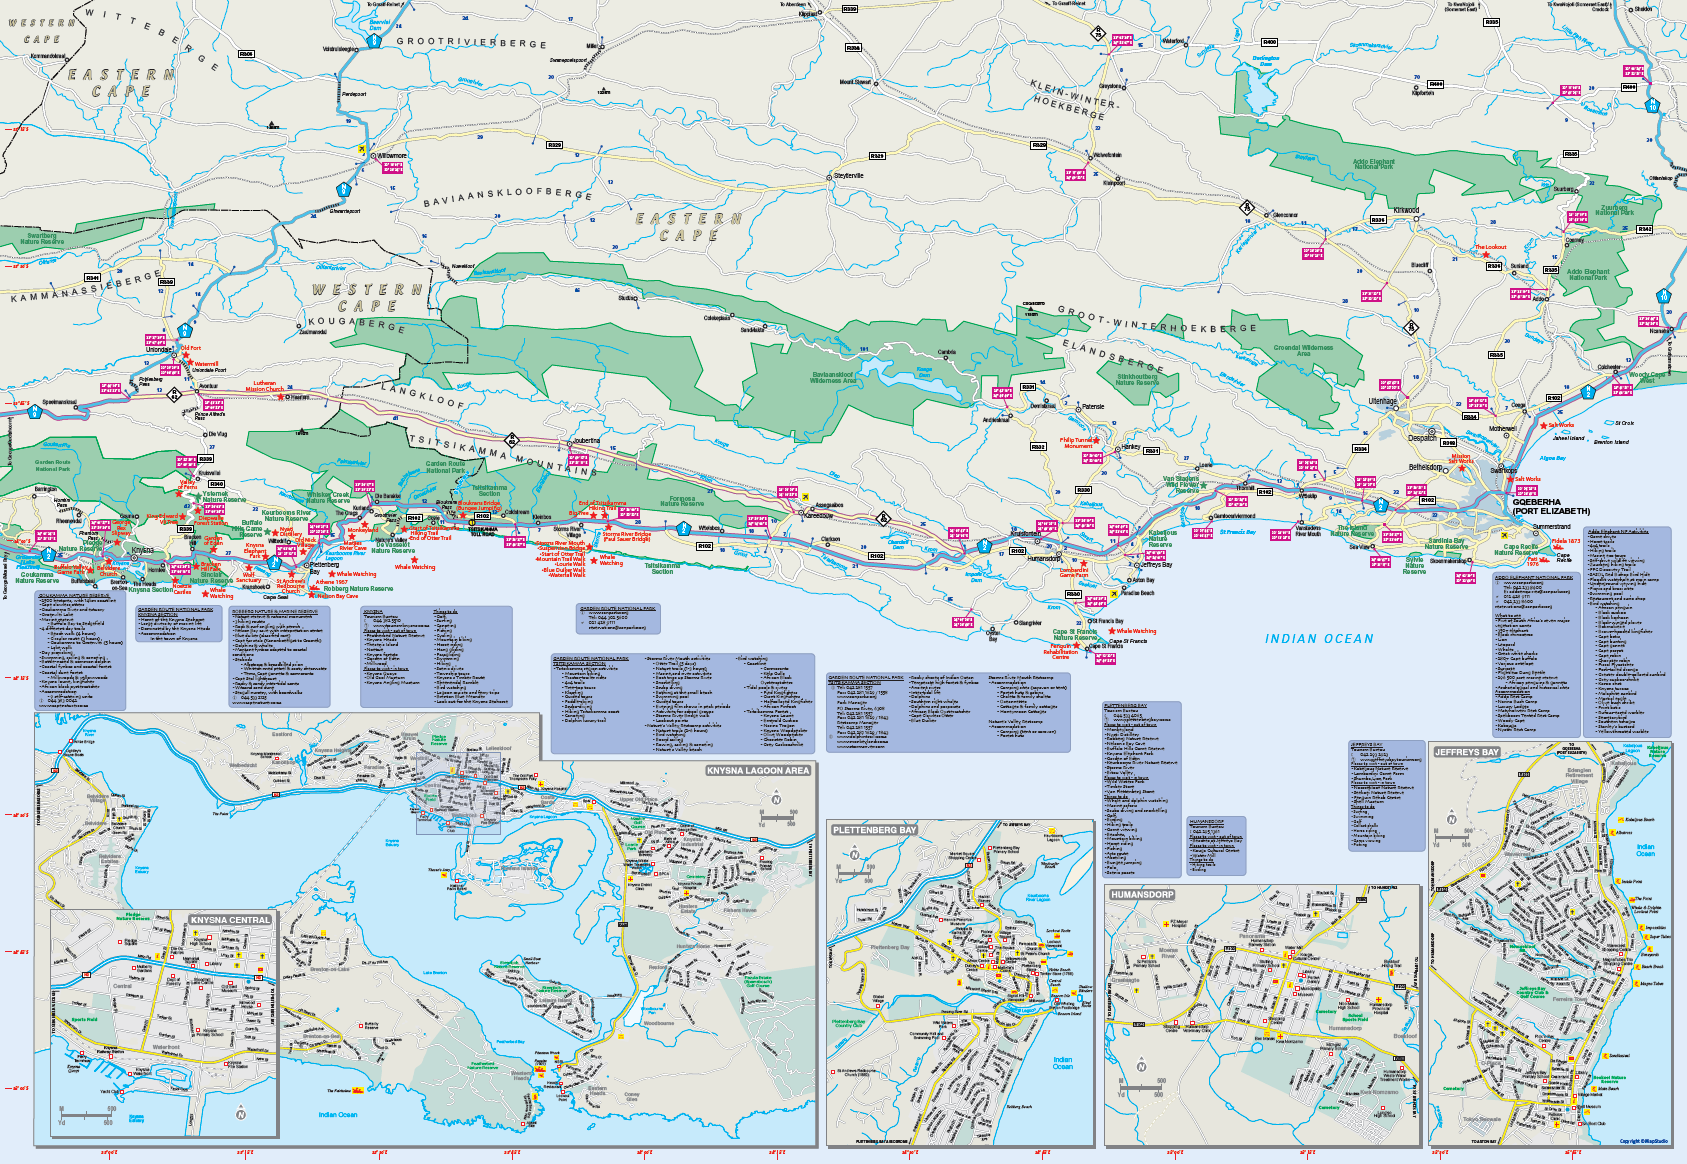
Task: Click the Fidela 1873 shipwreck icon
Action: coord(1560,548)
